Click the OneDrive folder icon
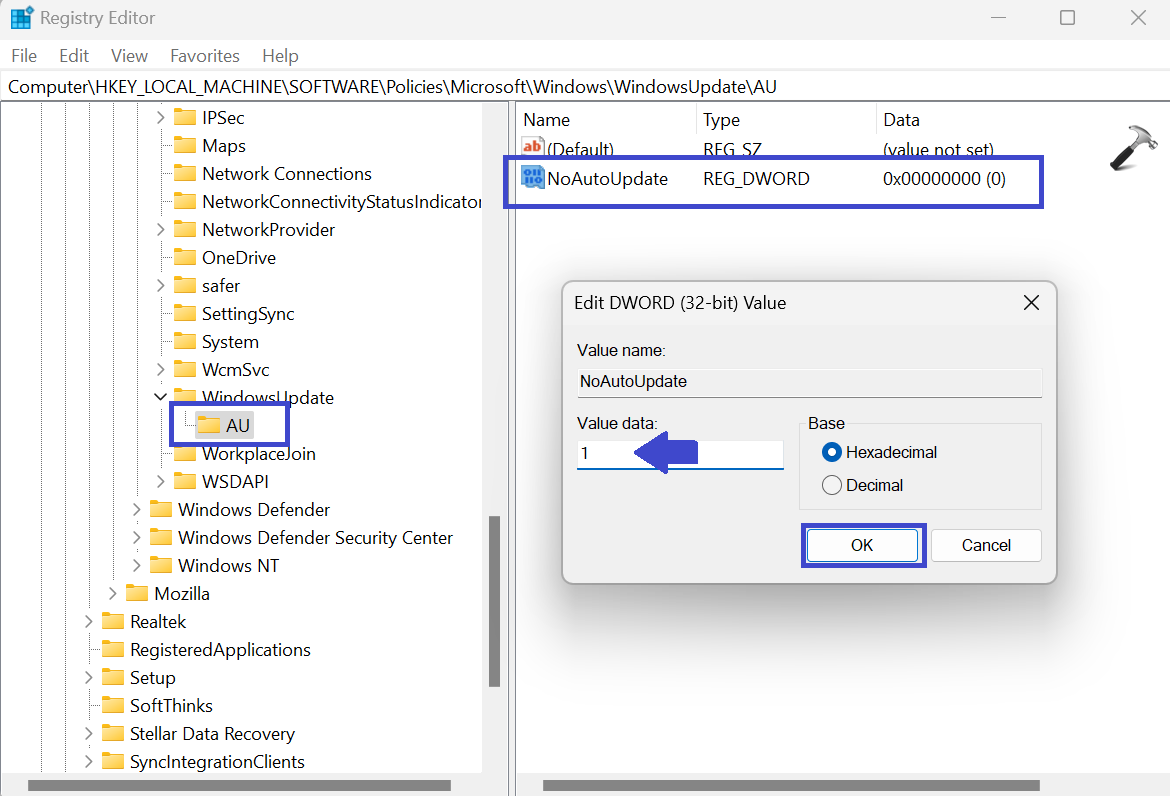The height and width of the screenshot is (796, 1170). [185, 258]
